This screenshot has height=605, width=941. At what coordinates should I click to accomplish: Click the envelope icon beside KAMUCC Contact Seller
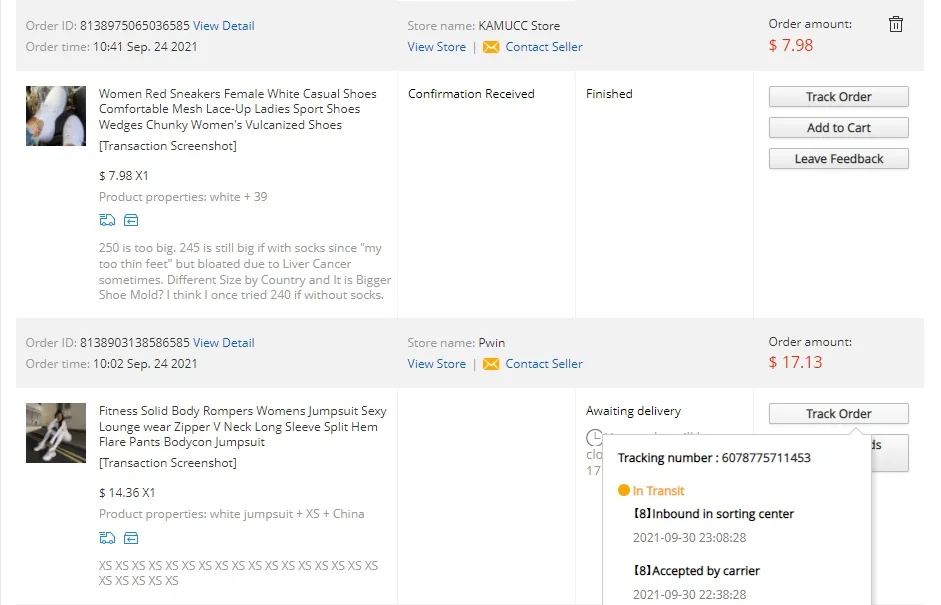click(x=491, y=47)
